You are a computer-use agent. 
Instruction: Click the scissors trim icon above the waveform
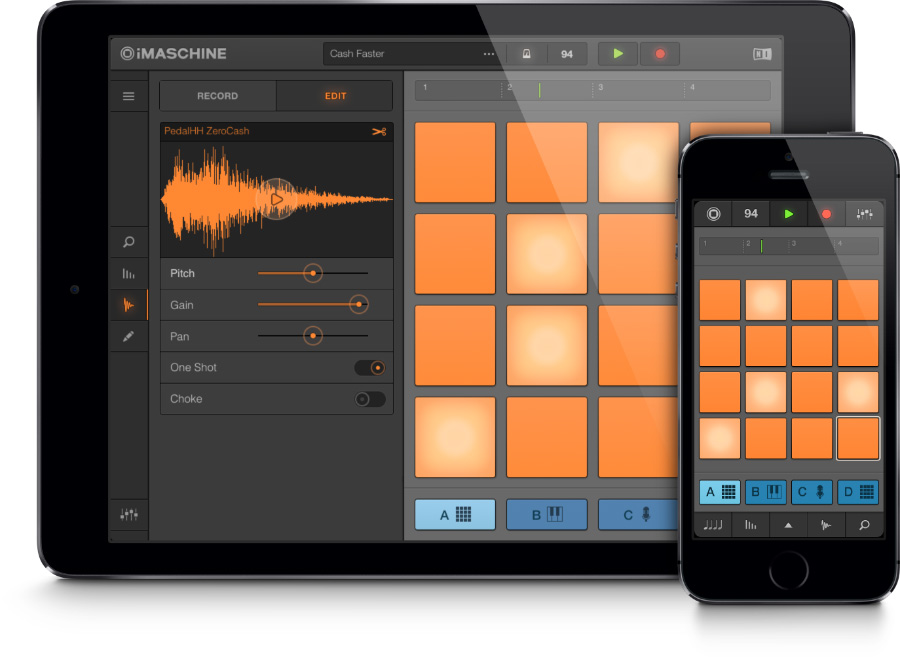coord(378,132)
